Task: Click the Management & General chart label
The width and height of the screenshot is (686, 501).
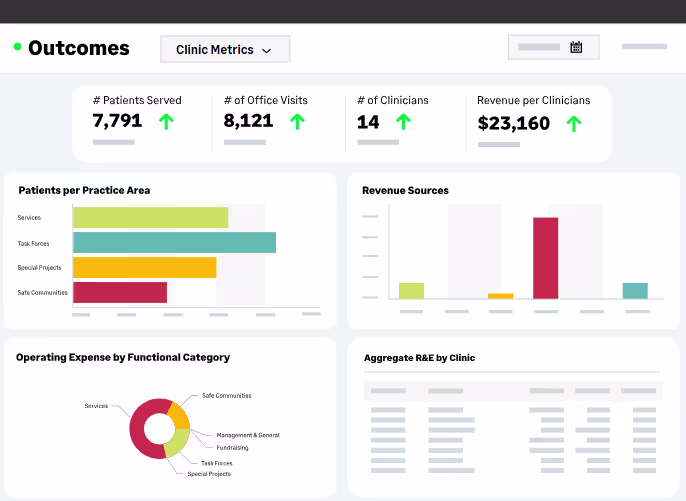Action: pyautogui.click(x=248, y=435)
